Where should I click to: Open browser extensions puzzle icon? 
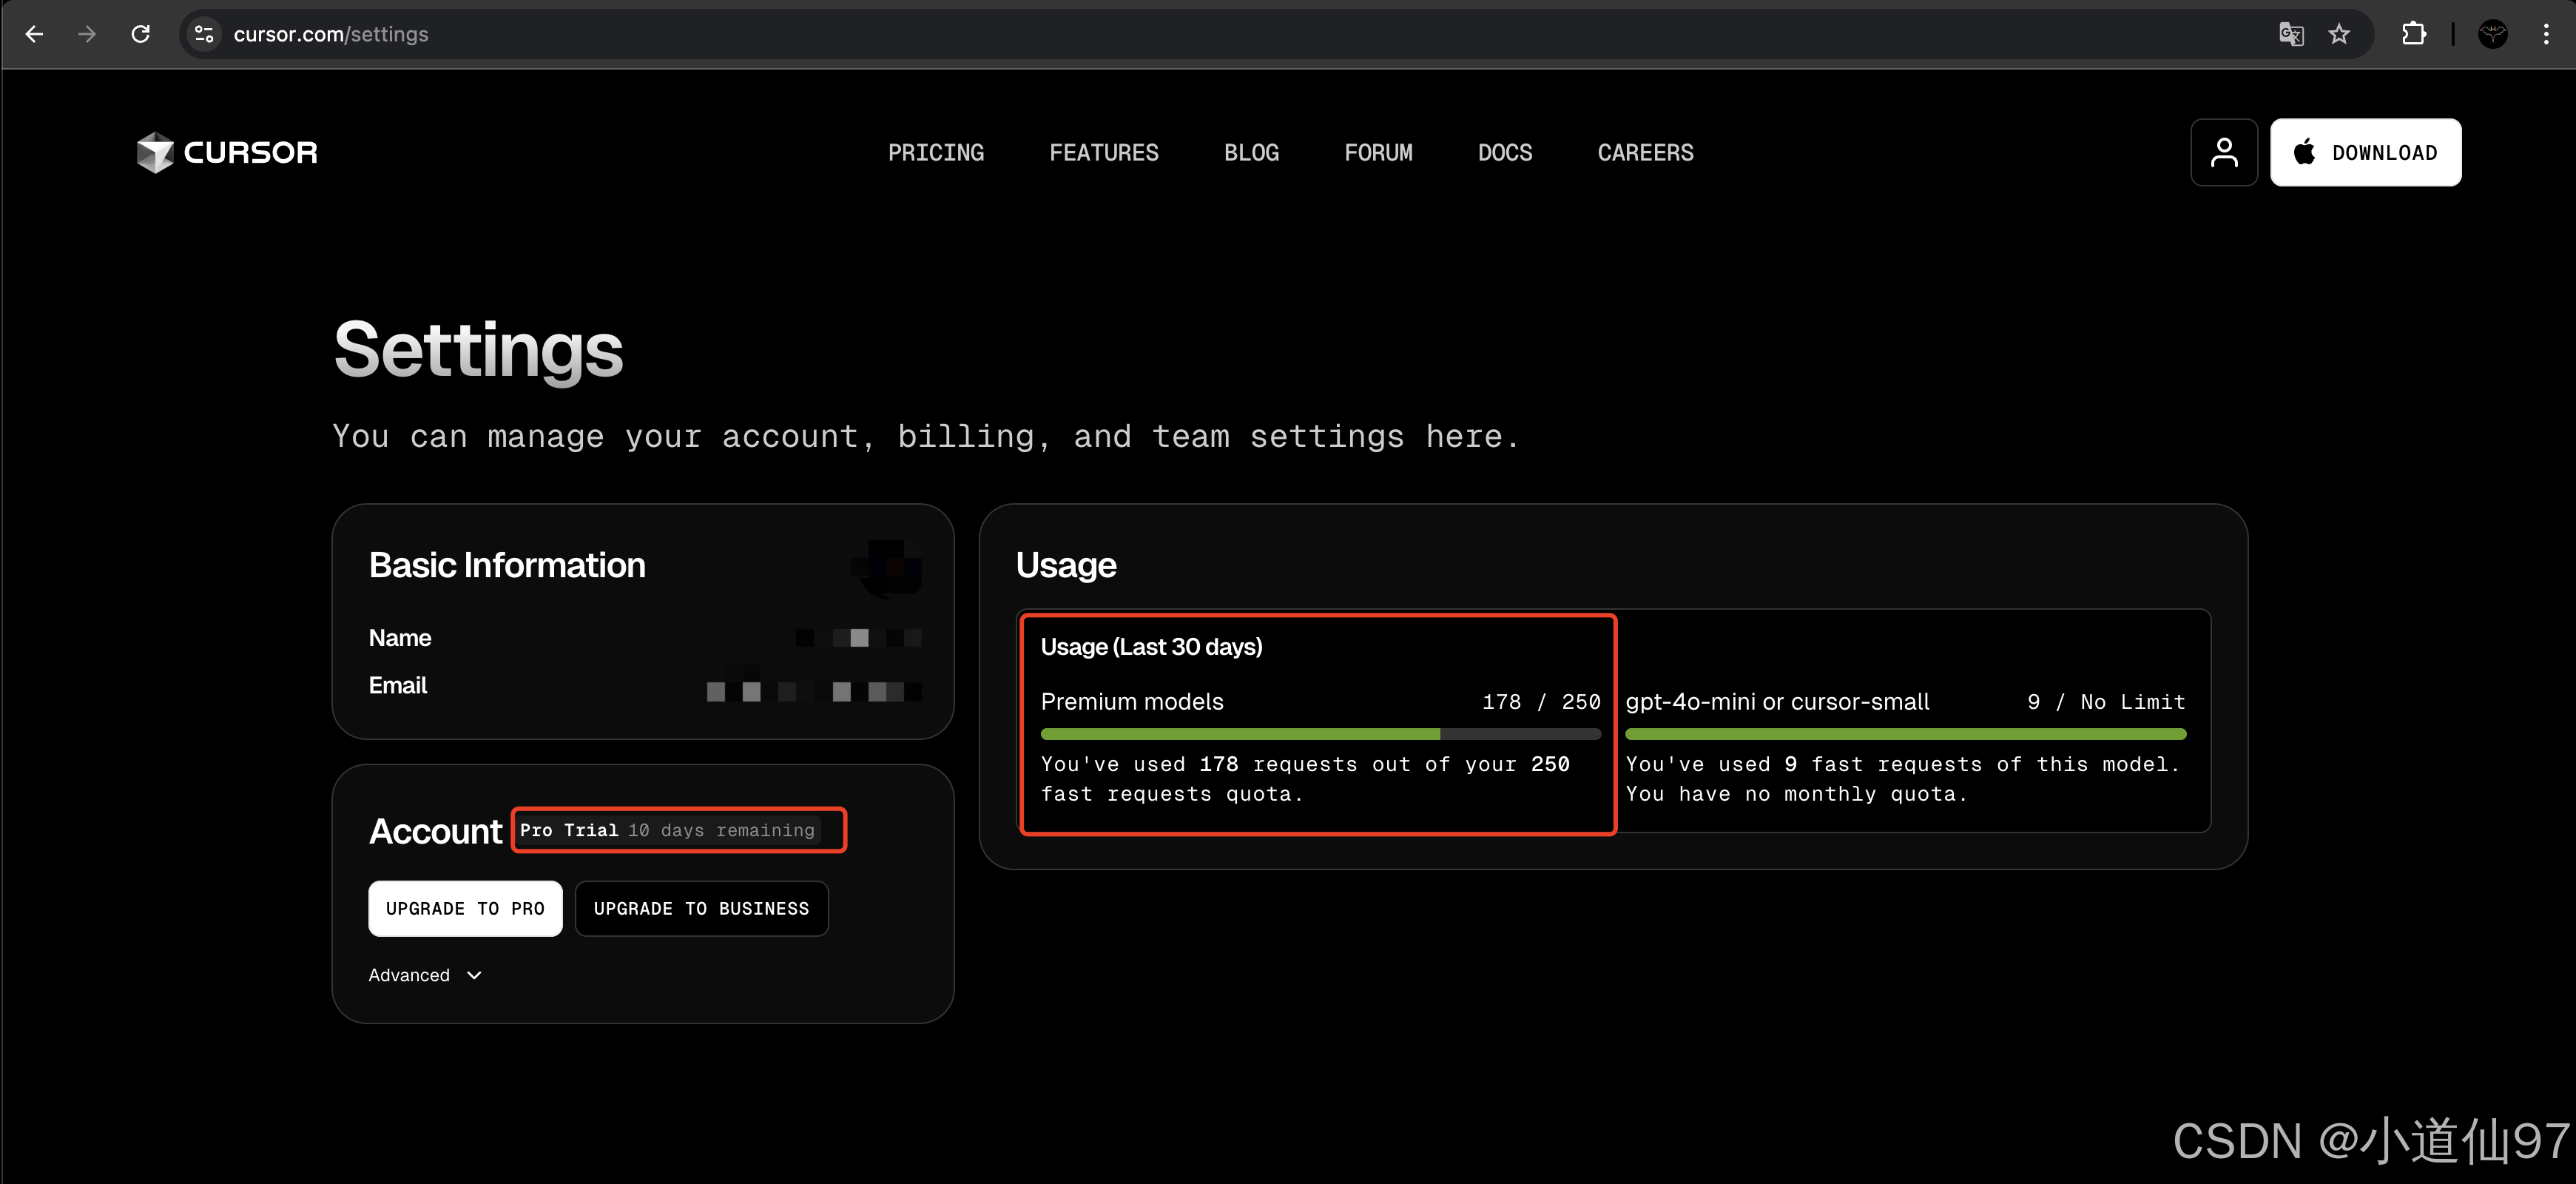click(2414, 34)
